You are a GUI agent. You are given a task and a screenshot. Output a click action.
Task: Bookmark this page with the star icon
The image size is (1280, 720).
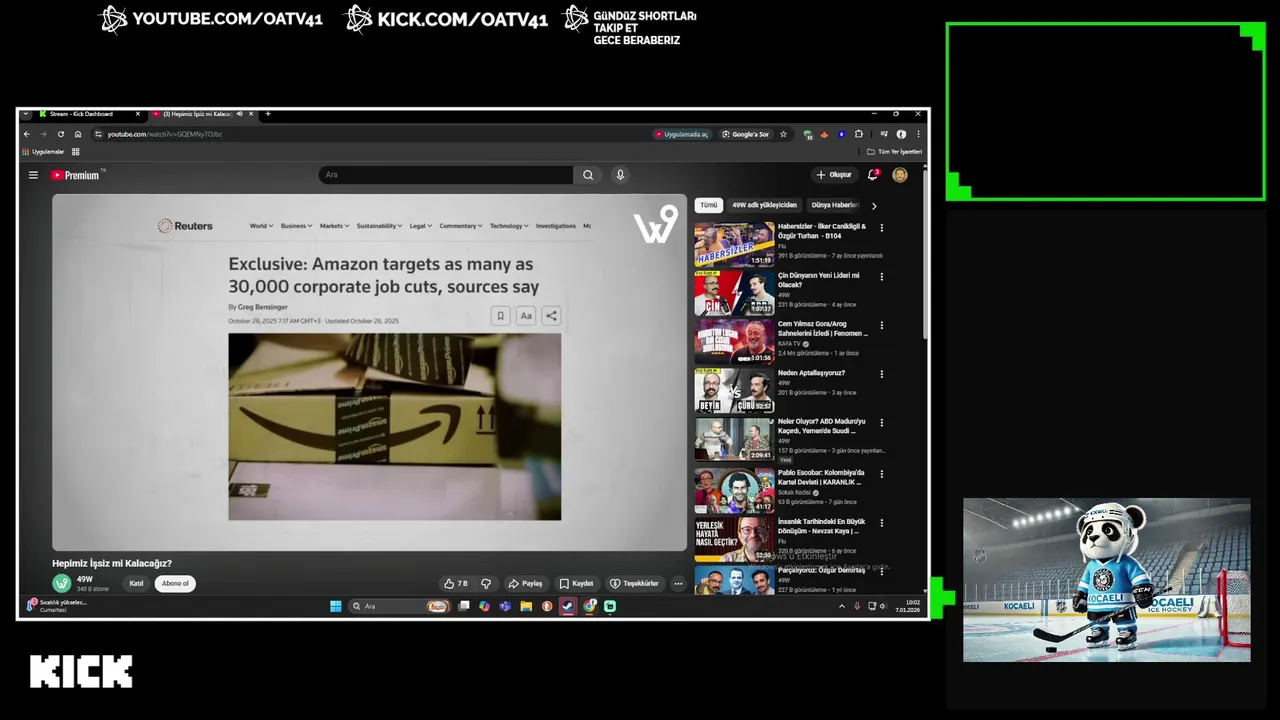(783, 134)
